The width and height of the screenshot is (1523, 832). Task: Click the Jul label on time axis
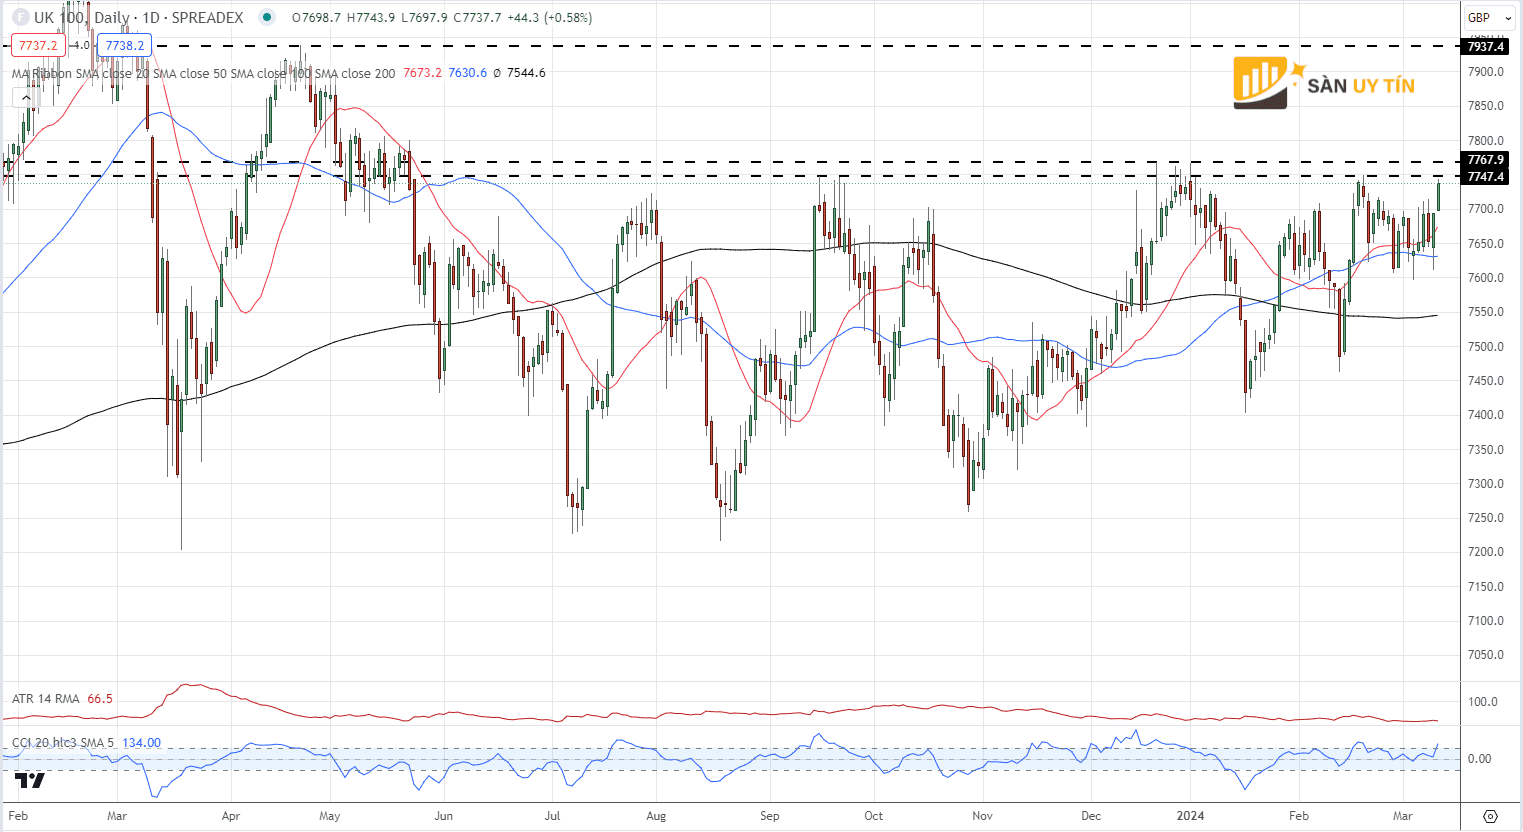pyautogui.click(x=552, y=816)
